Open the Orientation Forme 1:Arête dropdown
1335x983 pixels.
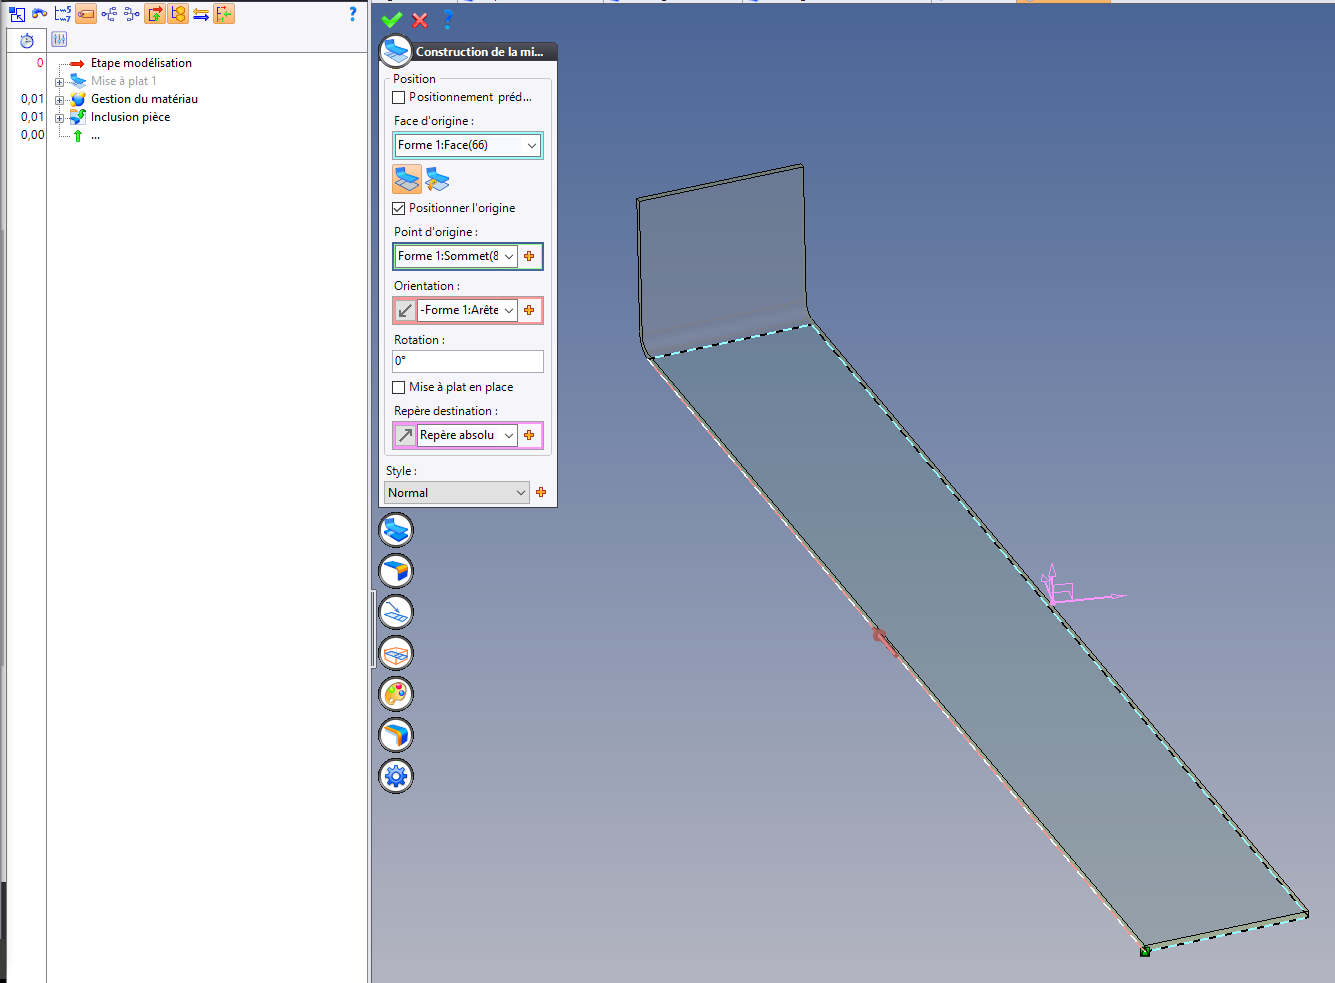tap(508, 311)
